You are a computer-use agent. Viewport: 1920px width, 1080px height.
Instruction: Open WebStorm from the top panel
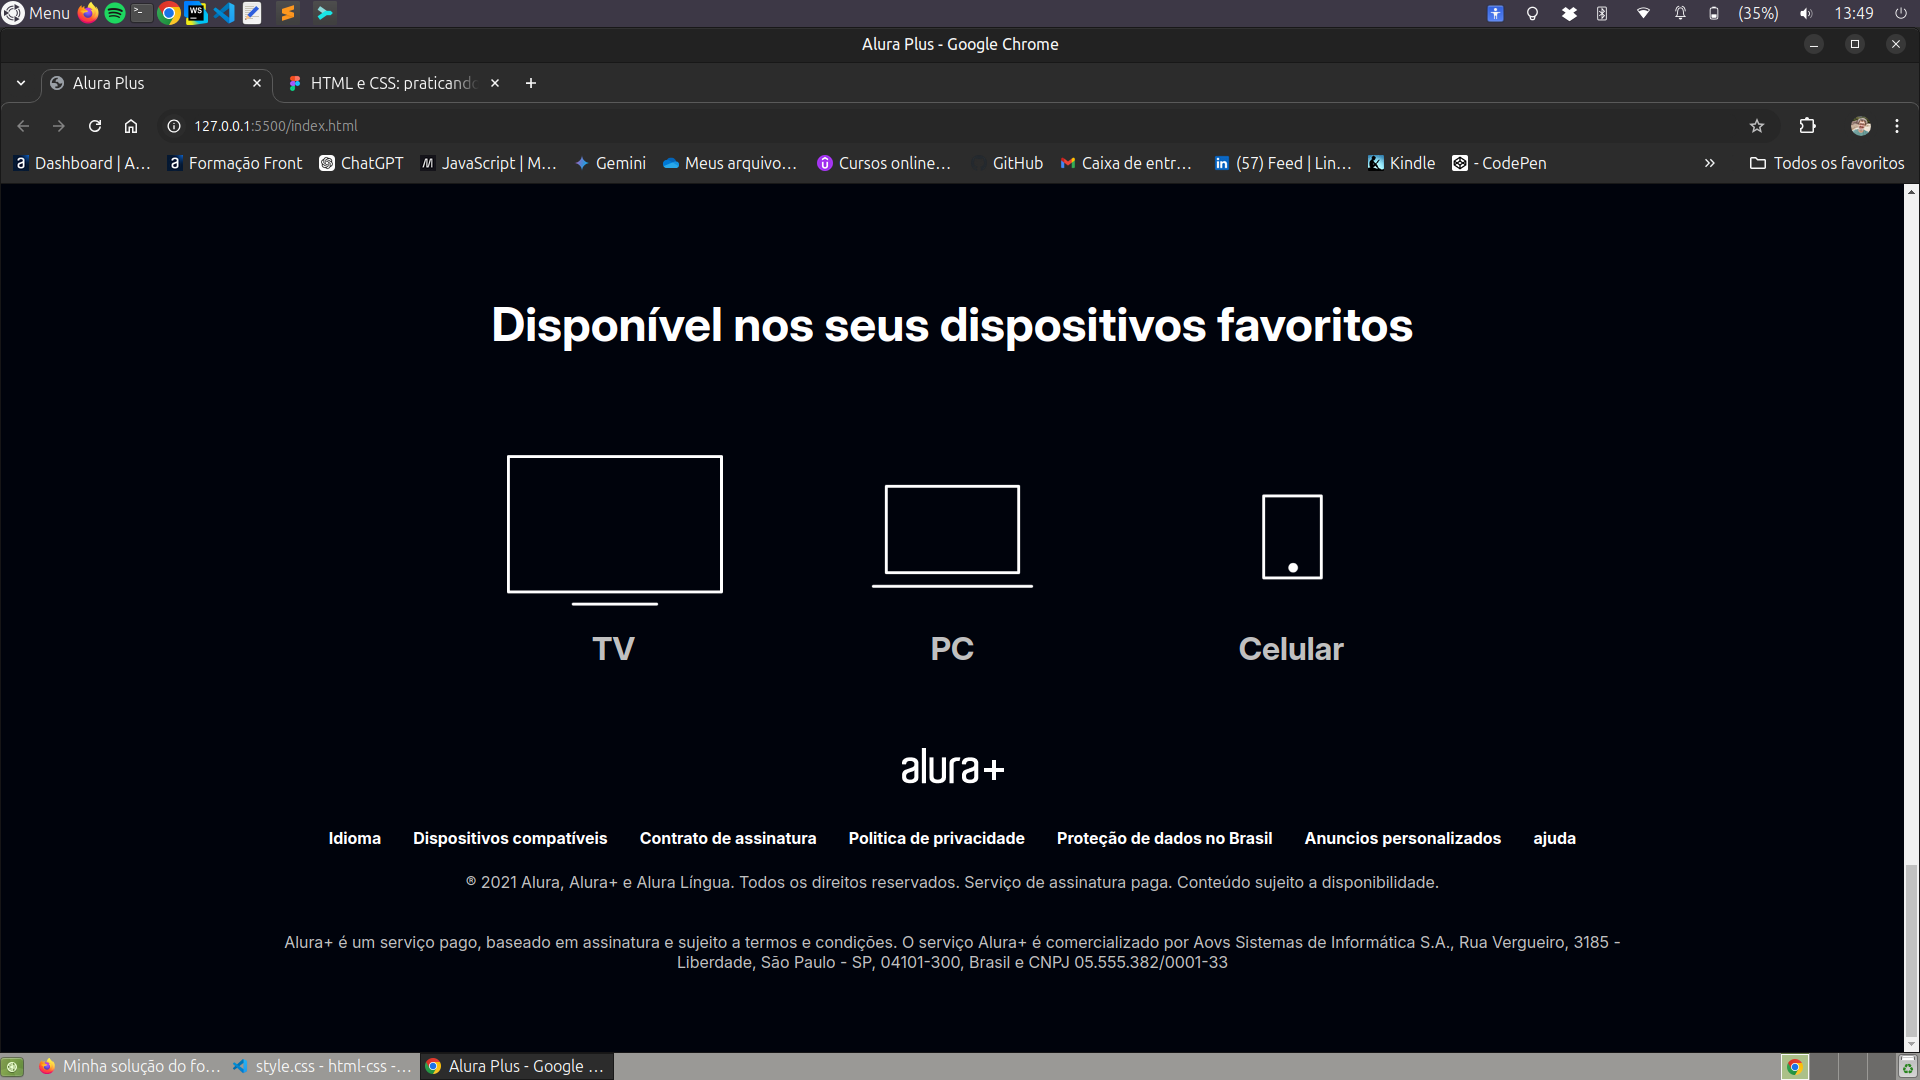point(196,13)
